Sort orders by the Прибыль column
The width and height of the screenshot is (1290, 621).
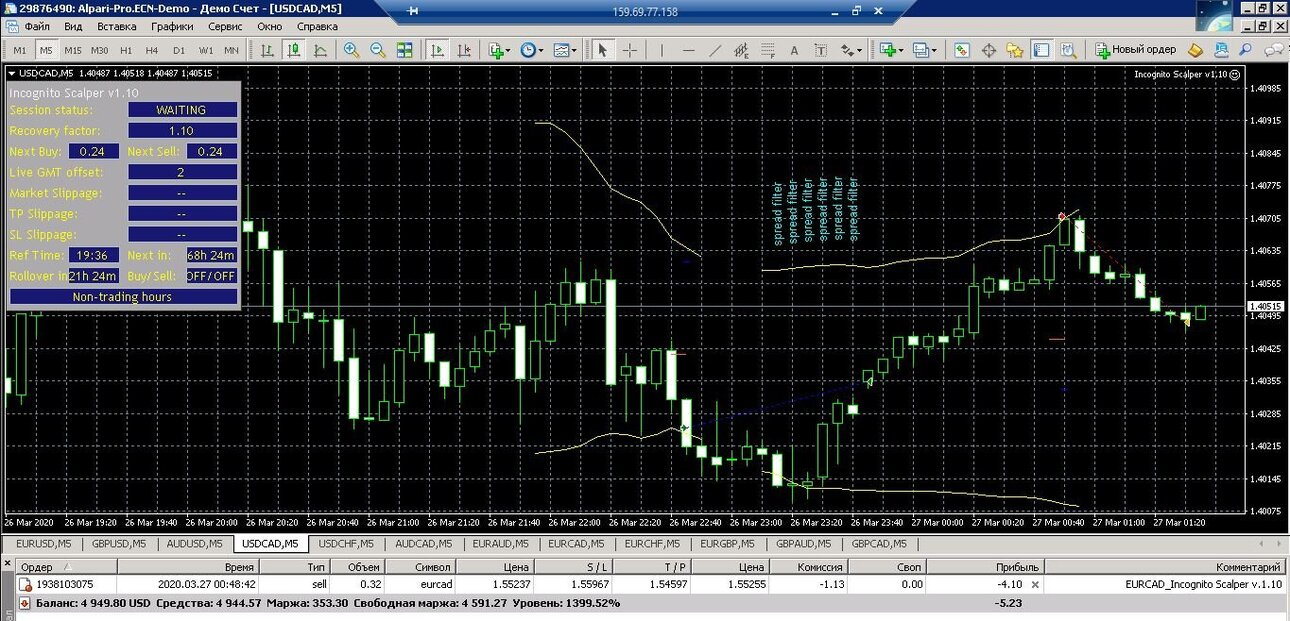tap(987, 567)
